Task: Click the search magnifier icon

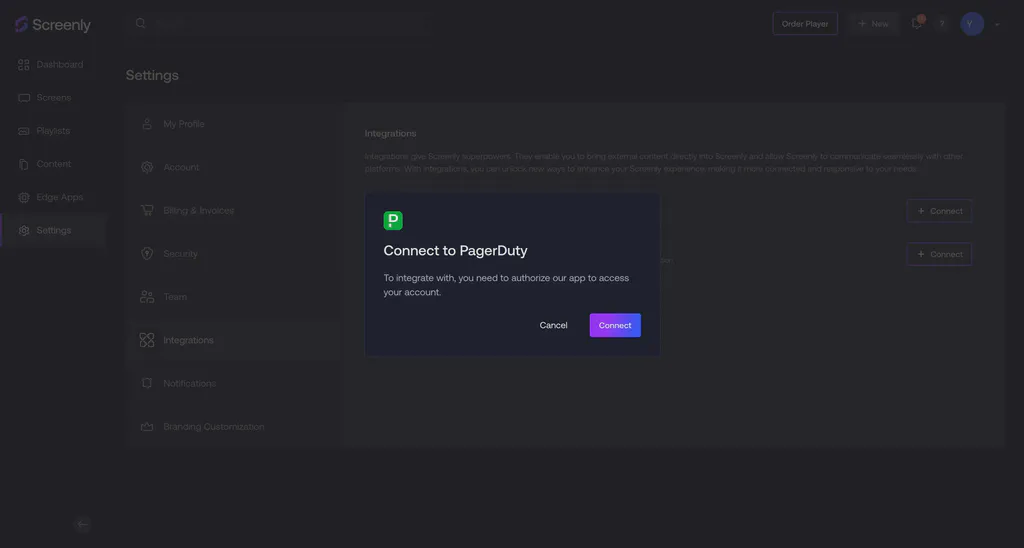Action: click(140, 24)
